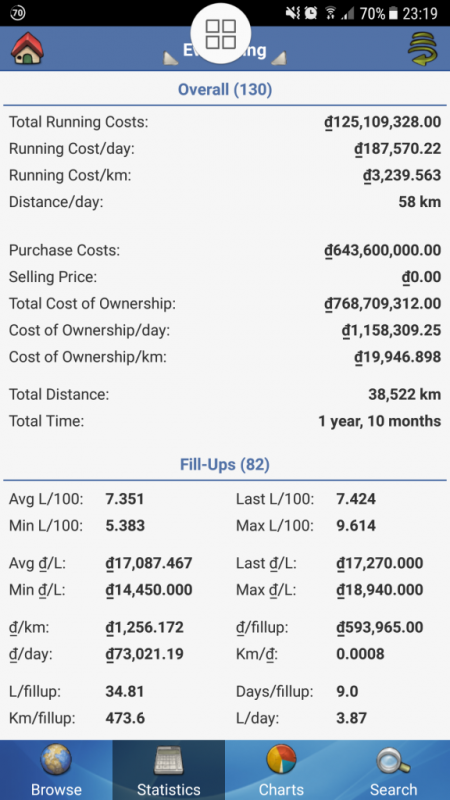Open the Browse tab globe icon
The width and height of the screenshot is (450, 800).
coord(56,761)
